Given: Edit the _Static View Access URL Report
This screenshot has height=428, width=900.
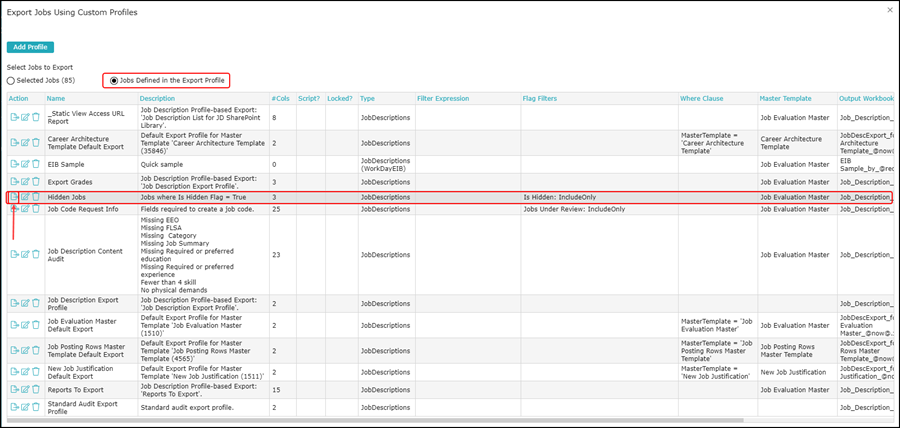Looking at the screenshot, I should click(25, 118).
